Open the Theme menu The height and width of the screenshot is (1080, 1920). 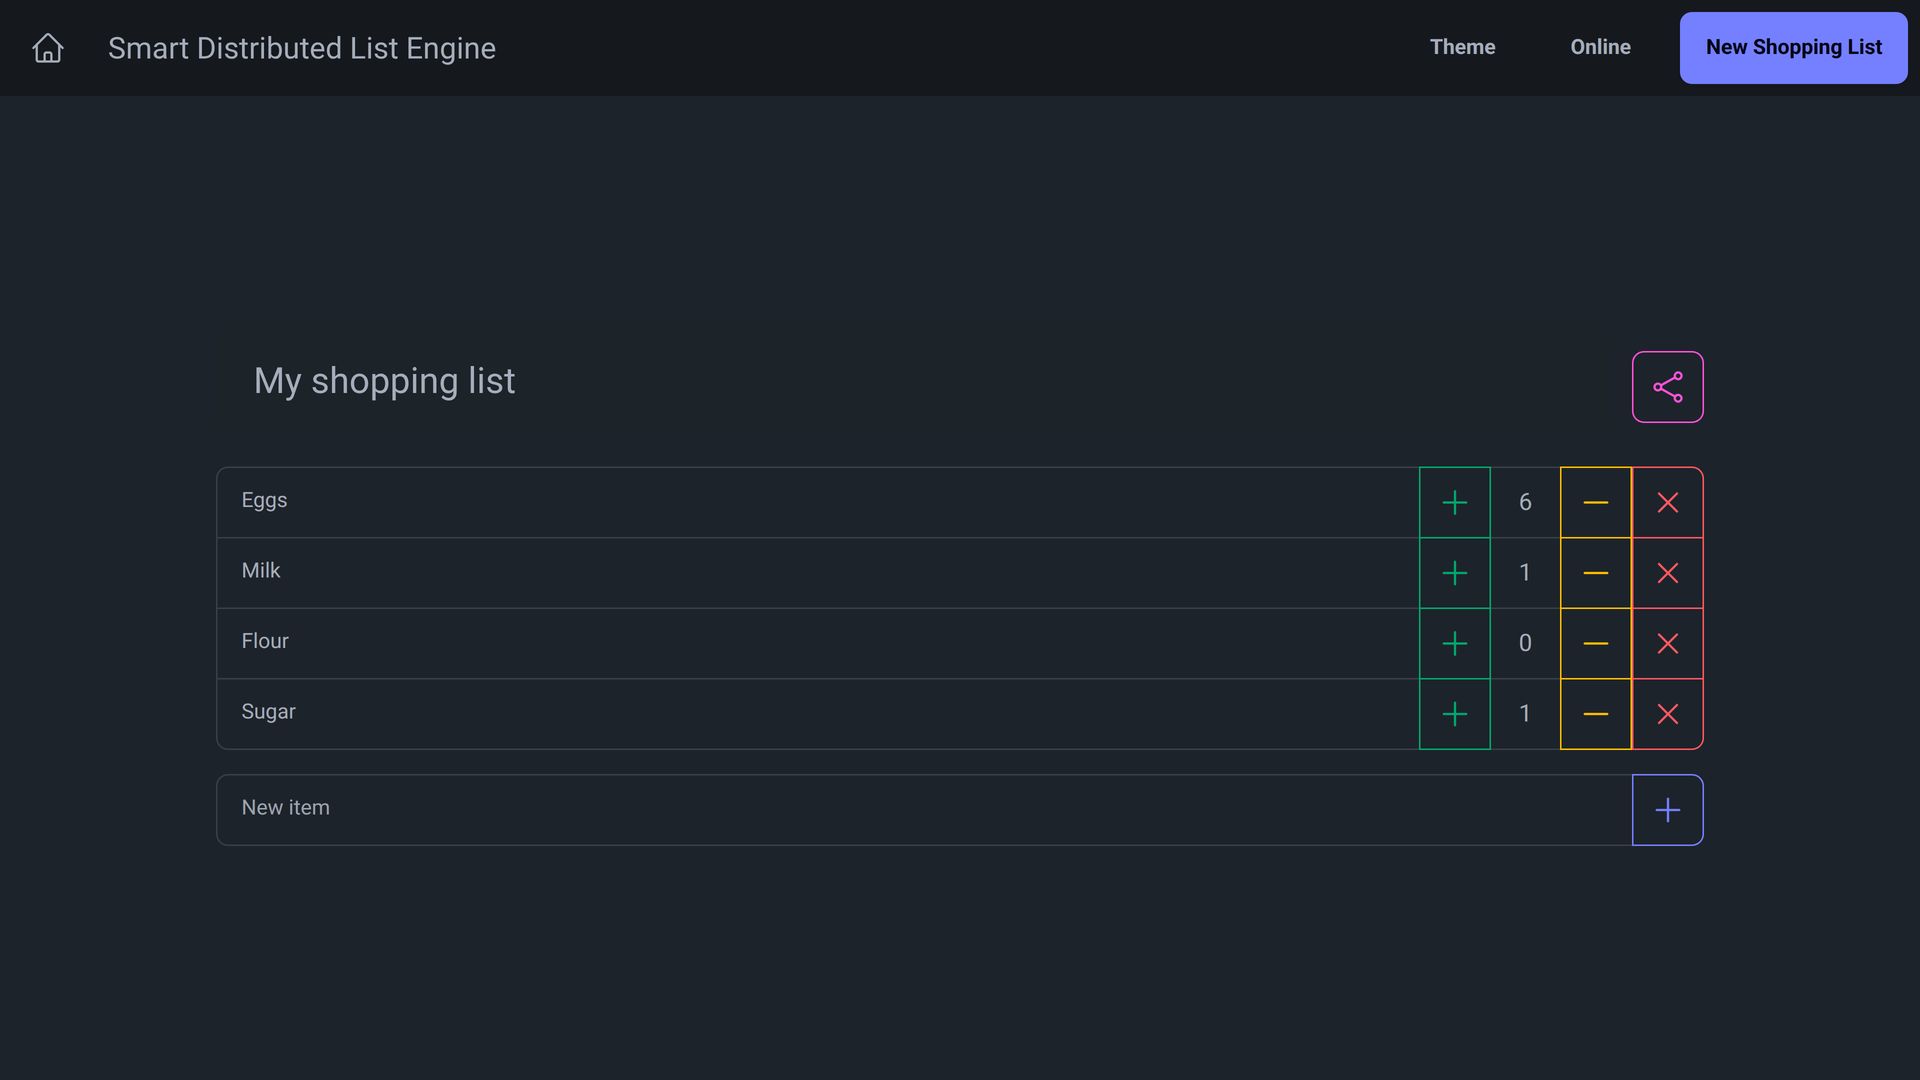point(1462,47)
